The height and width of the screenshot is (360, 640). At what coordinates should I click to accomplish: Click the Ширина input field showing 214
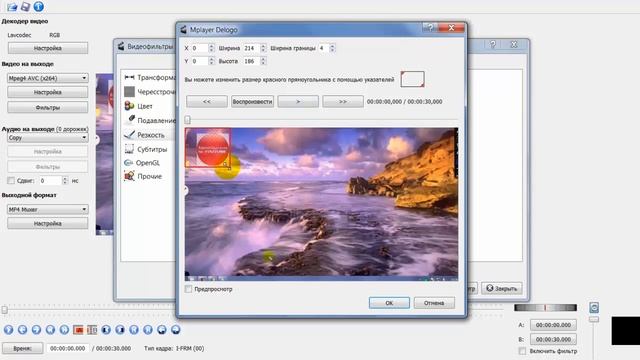point(251,48)
